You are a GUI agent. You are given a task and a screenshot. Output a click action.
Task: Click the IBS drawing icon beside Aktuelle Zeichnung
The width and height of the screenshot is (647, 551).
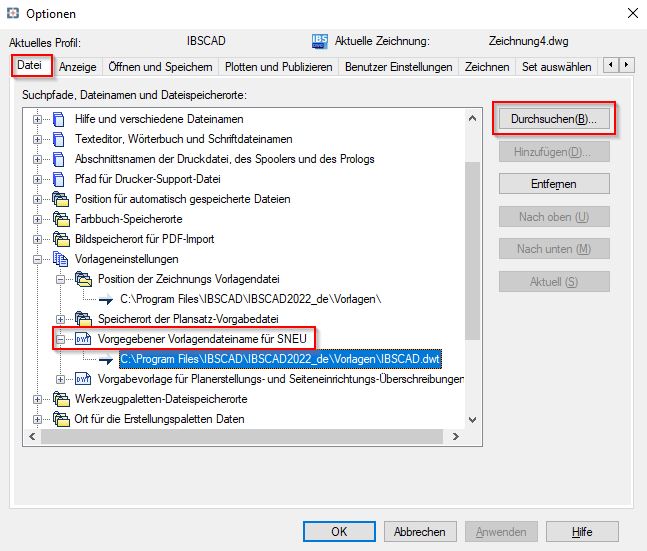(x=320, y=41)
